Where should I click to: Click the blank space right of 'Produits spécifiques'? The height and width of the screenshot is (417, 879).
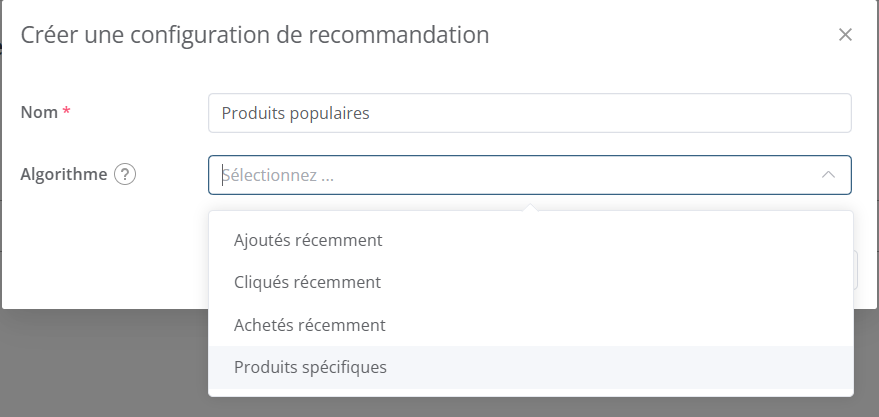650,367
